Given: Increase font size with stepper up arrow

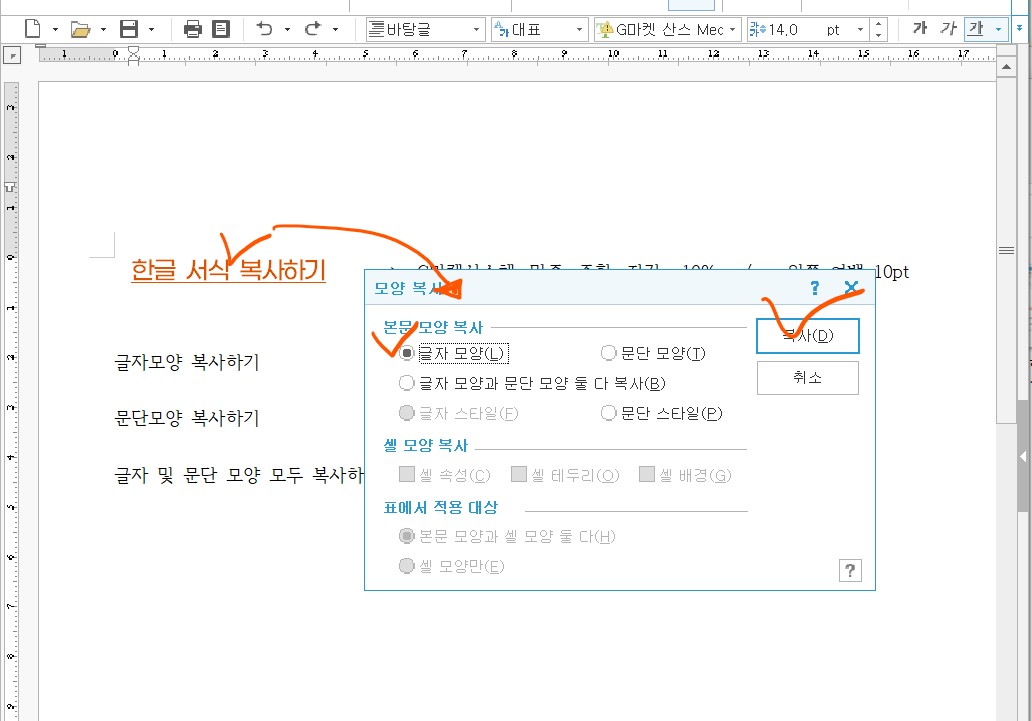Looking at the screenshot, I should 878,24.
